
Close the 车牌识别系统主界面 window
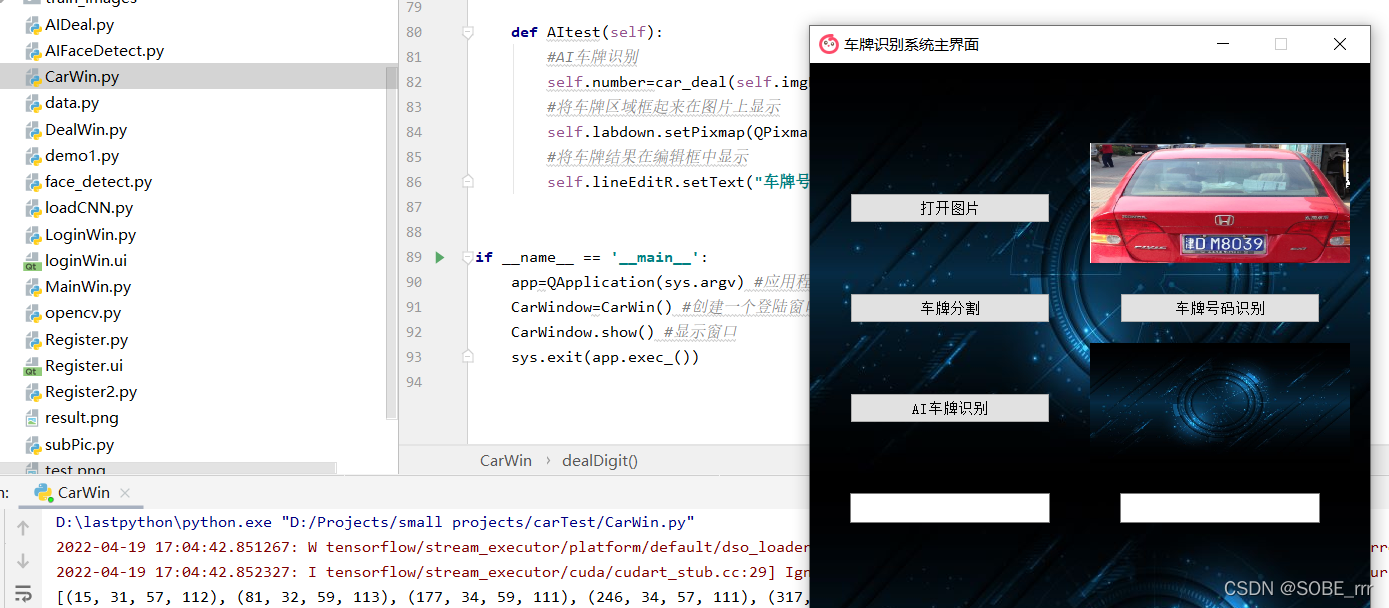tap(1340, 44)
